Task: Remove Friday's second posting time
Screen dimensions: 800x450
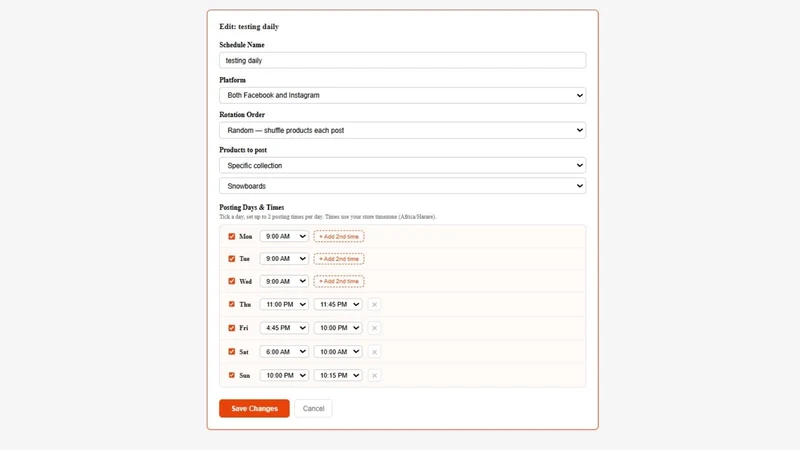Action: (x=374, y=328)
